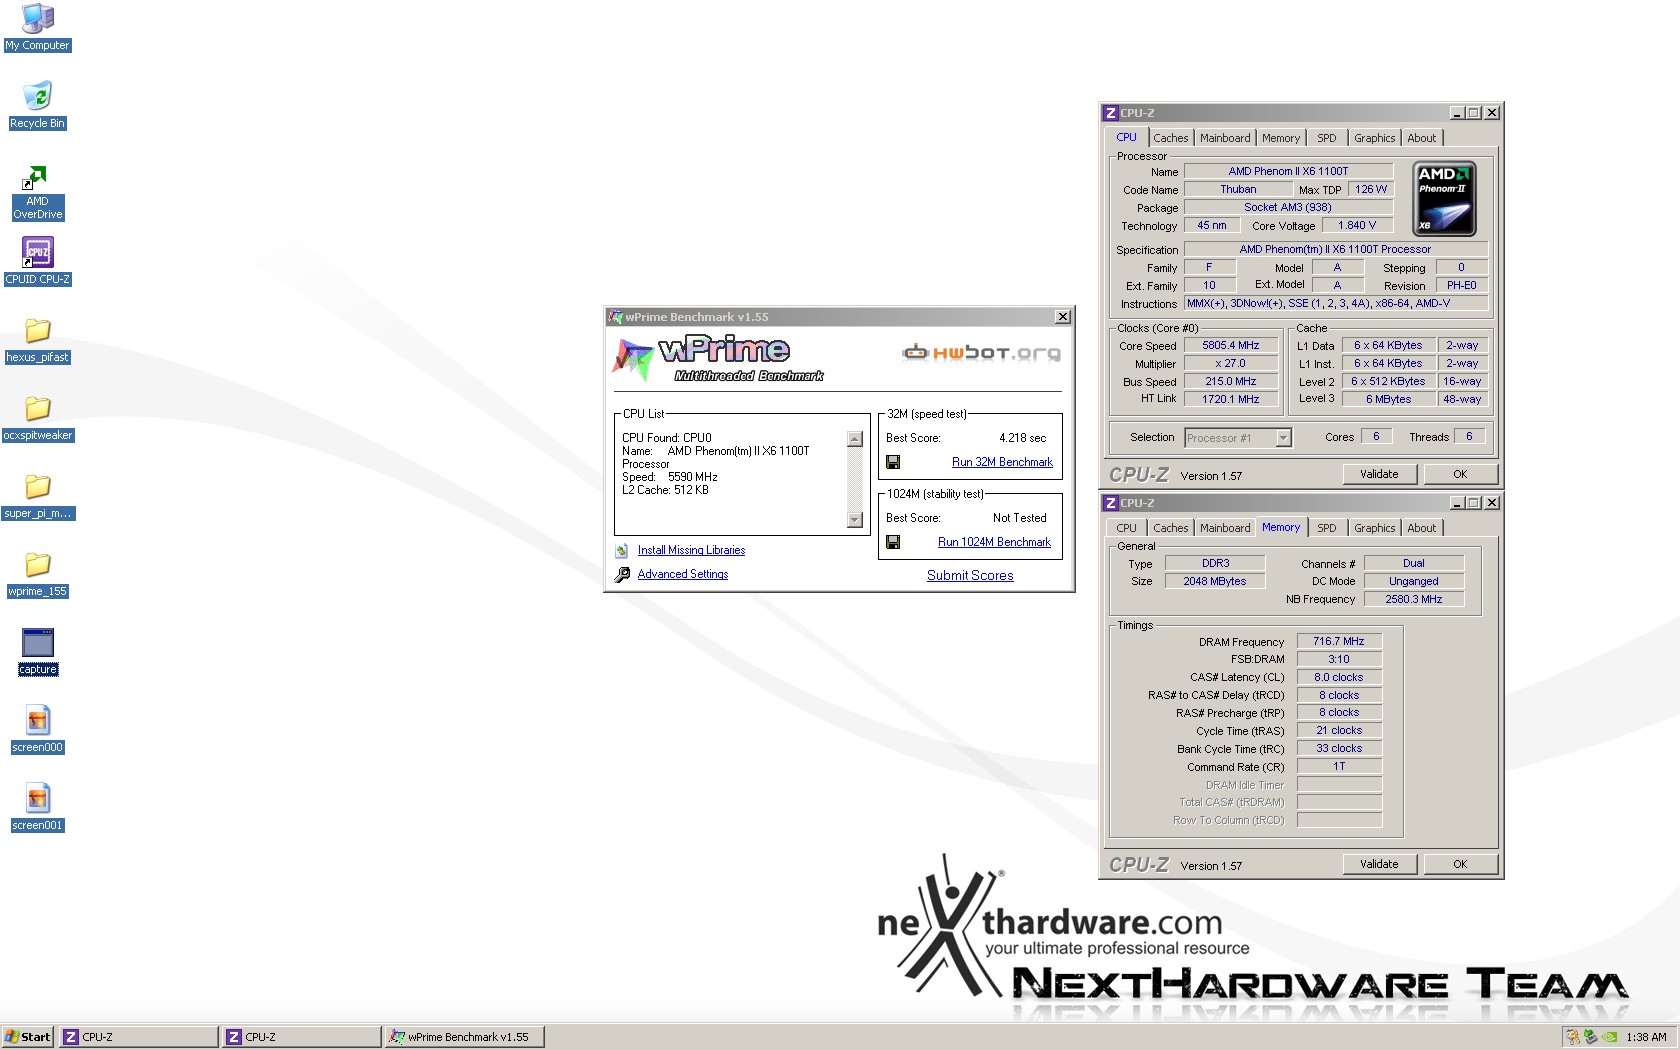Viewport: 1680px width, 1050px height.
Task: Click the DRAM Frequency value 716.7 MHz
Action: [1339, 641]
